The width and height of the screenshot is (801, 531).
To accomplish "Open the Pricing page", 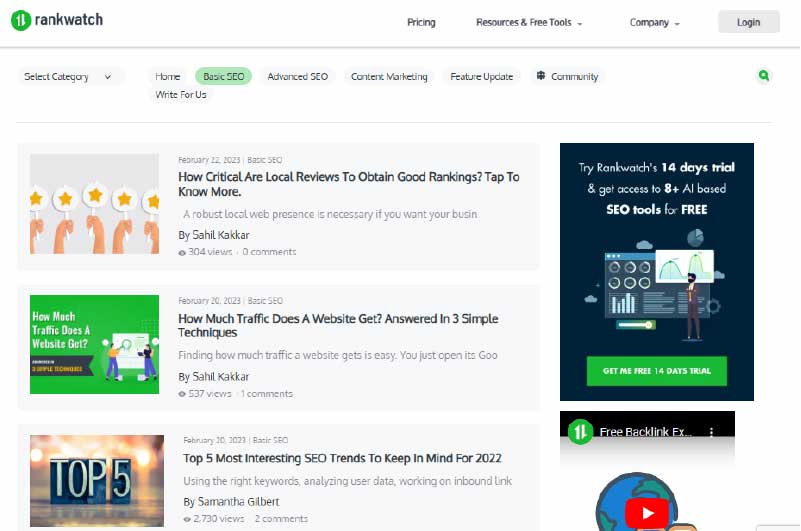I will 421,22.
